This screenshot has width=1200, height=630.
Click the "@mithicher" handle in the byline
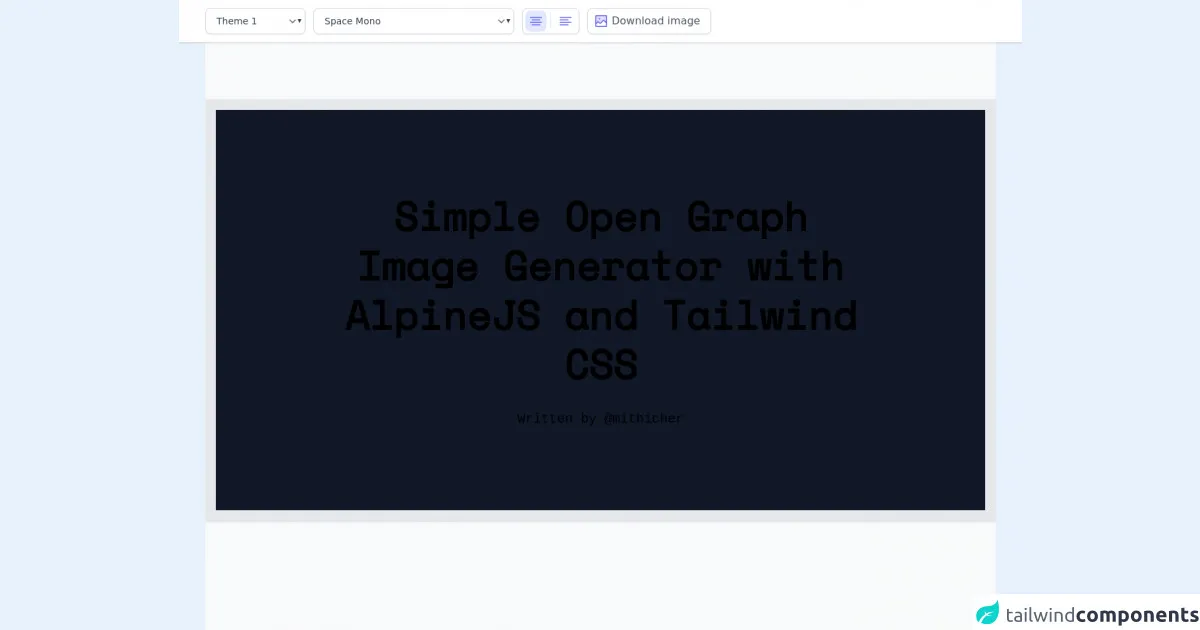click(643, 418)
